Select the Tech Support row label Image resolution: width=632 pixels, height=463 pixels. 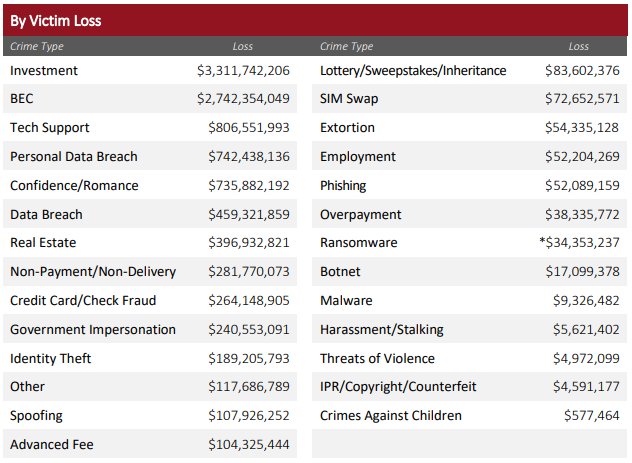tap(50, 128)
